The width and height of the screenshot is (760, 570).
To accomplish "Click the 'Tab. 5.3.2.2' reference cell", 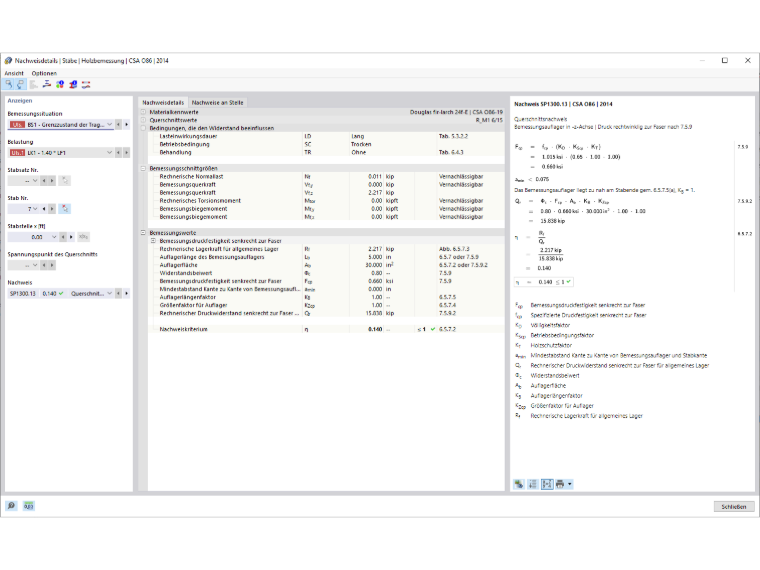I will pos(453,136).
